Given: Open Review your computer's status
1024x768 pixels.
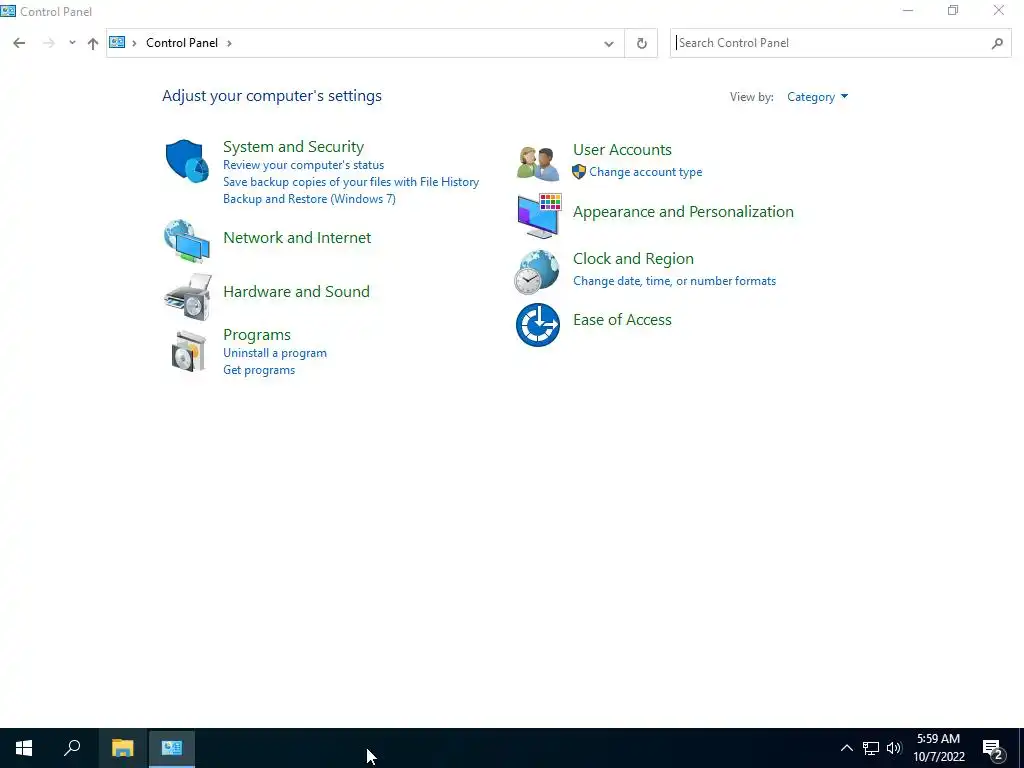Looking at the screenshot, I should [x=303, y=165].
